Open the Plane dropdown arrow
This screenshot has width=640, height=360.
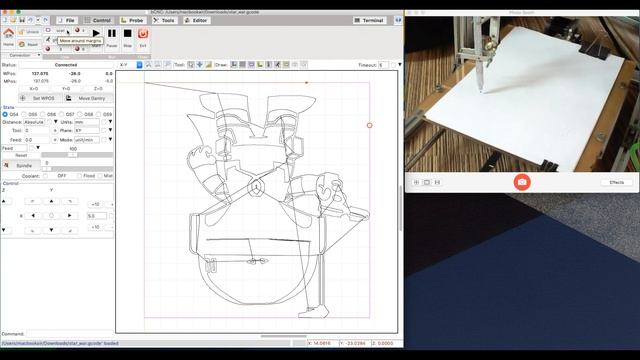pos(110,131)
